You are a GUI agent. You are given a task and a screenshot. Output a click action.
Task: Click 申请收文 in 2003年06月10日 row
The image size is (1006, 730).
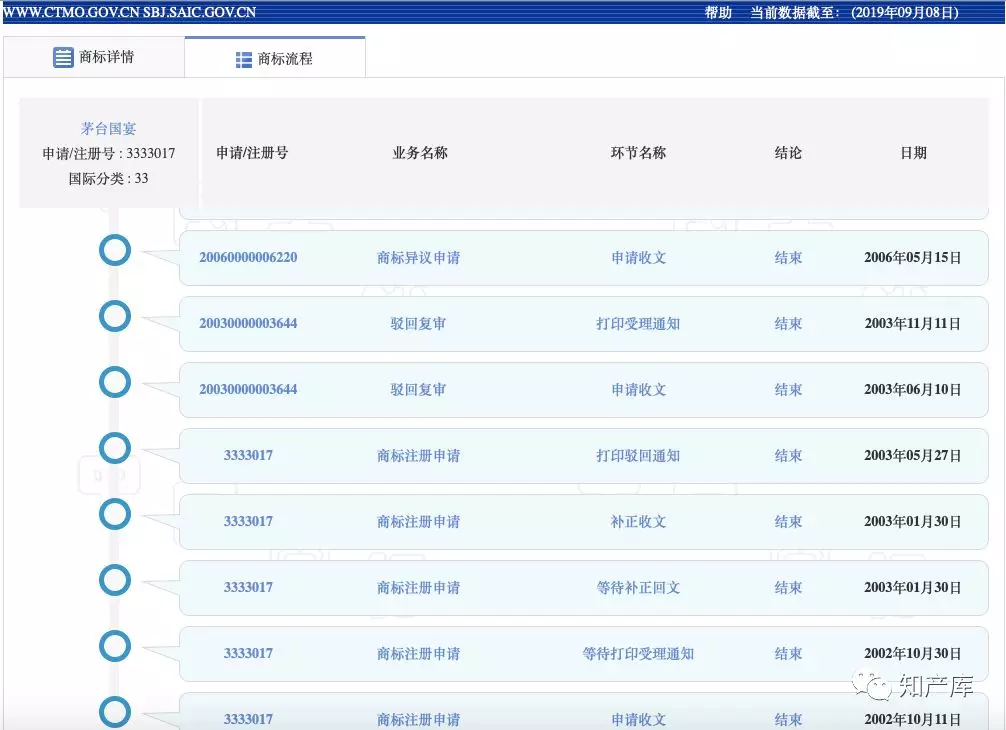[638, 390]
